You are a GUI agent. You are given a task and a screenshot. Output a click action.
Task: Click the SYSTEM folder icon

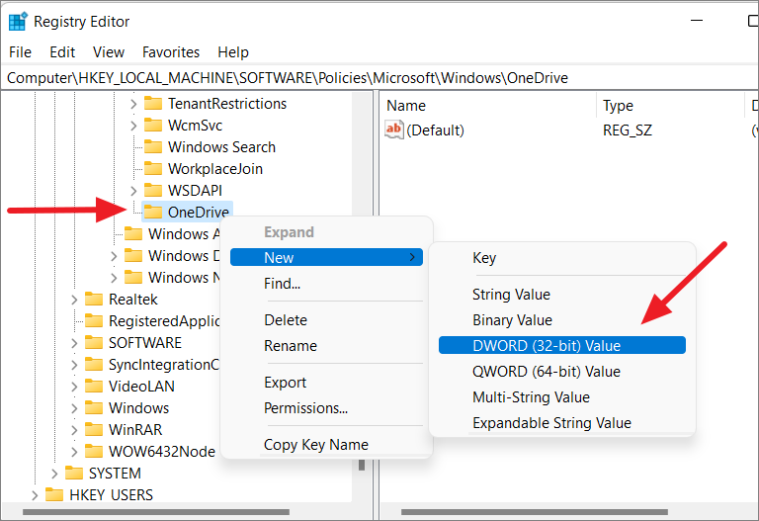click(x=74, y=473)
